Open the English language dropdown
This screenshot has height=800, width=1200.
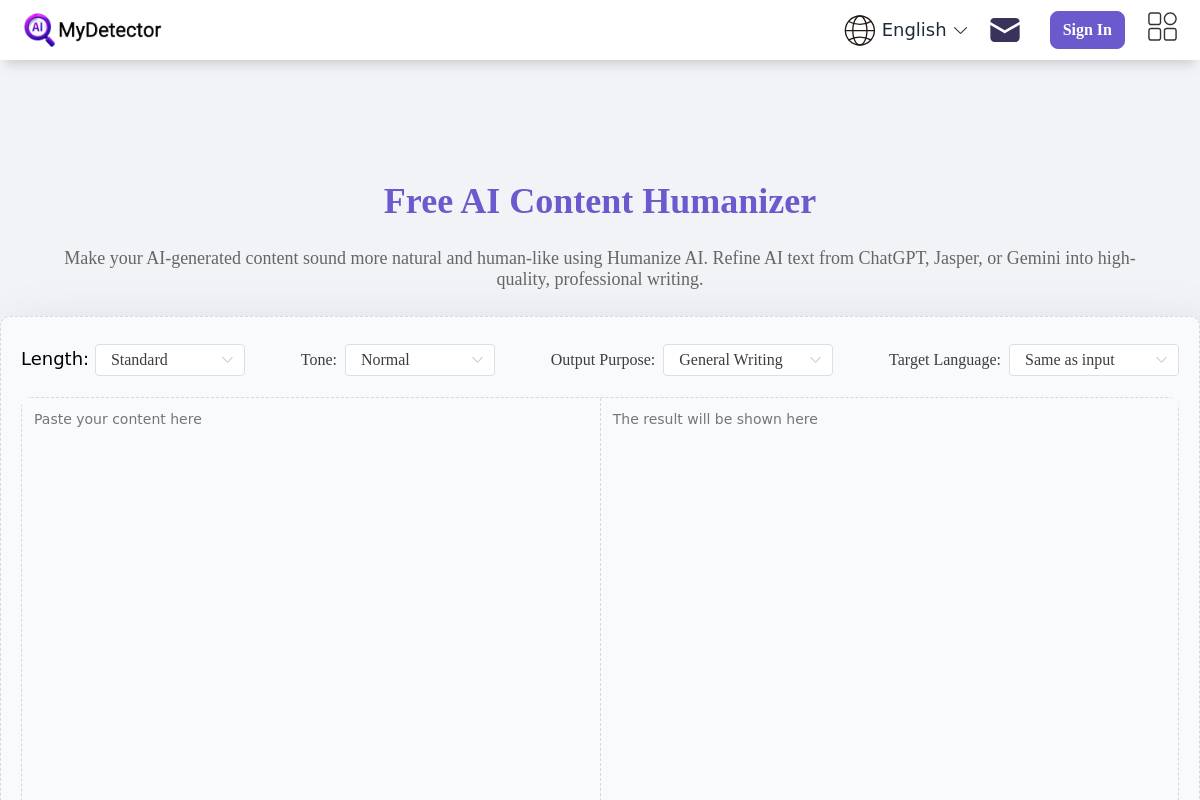tap(914, 30)
